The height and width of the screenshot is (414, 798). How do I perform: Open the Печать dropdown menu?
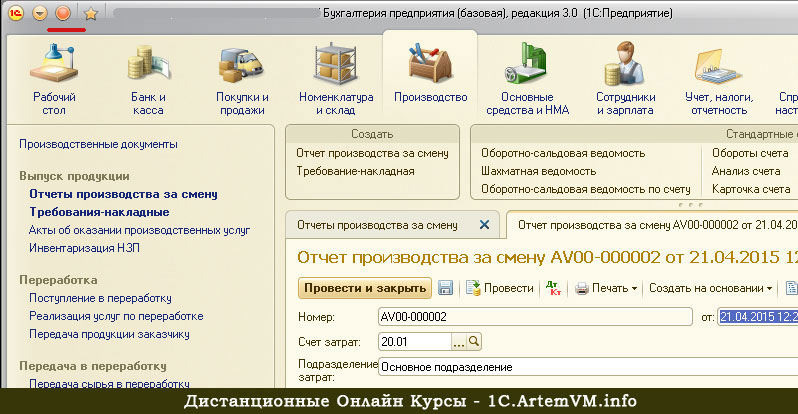(606, 288)
